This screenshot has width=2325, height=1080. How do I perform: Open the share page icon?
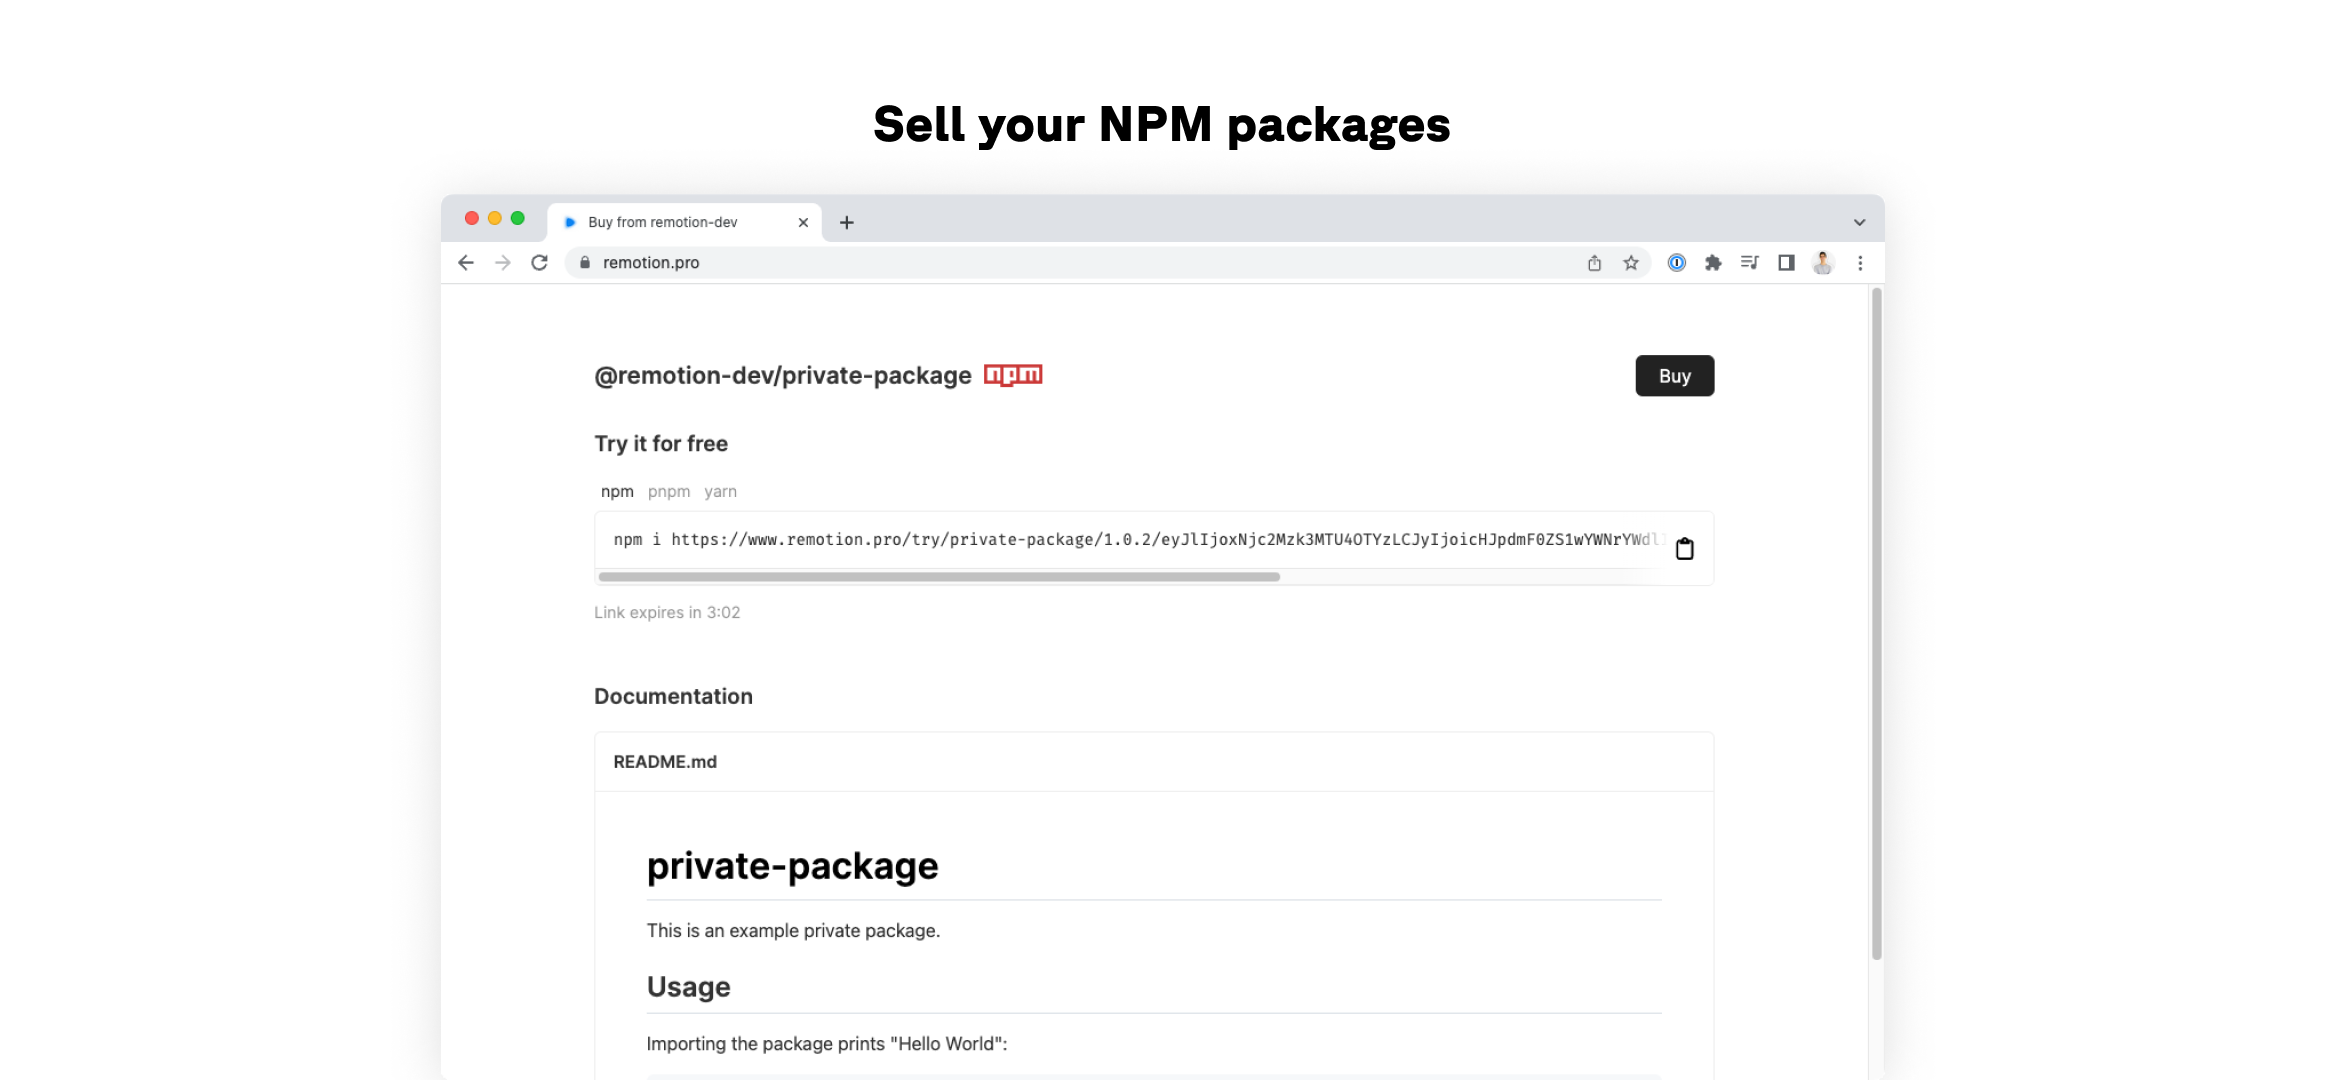[1594, 263]
